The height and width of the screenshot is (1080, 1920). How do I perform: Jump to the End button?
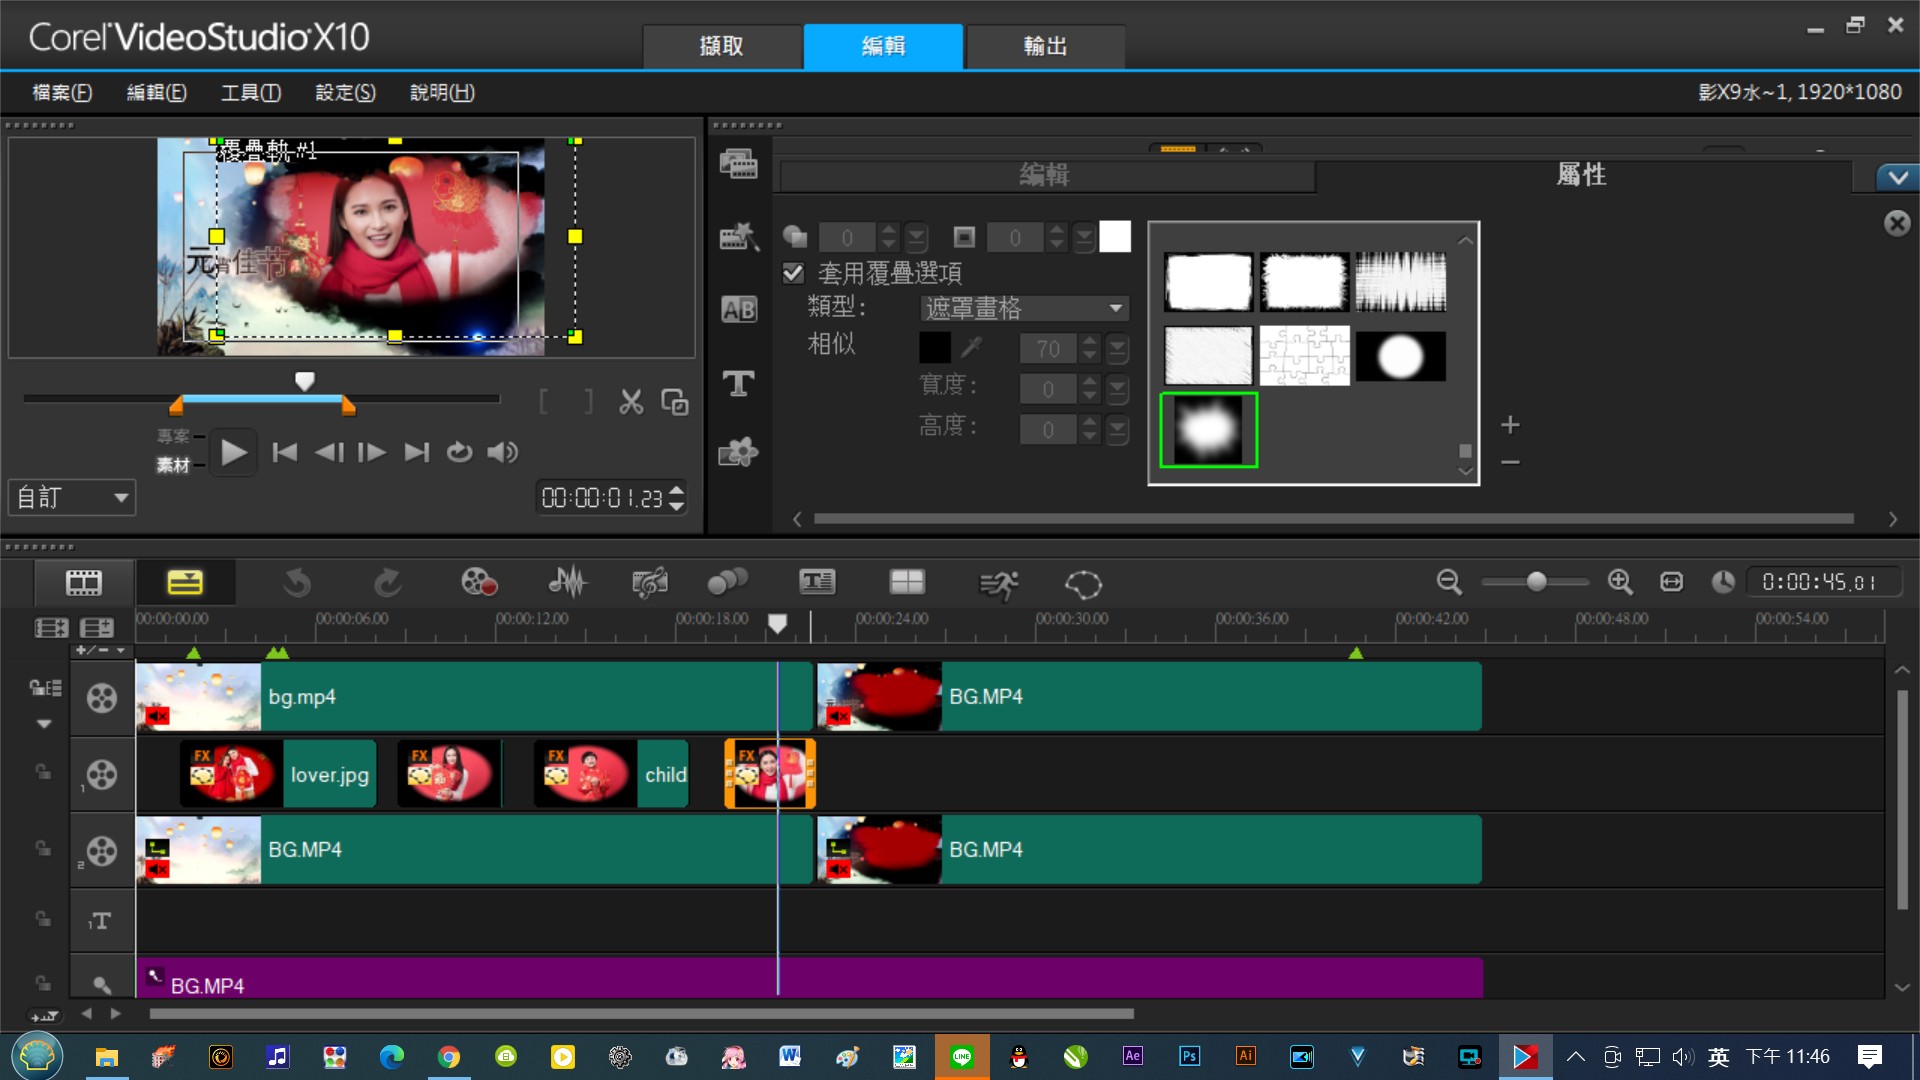tap(416, 452)
